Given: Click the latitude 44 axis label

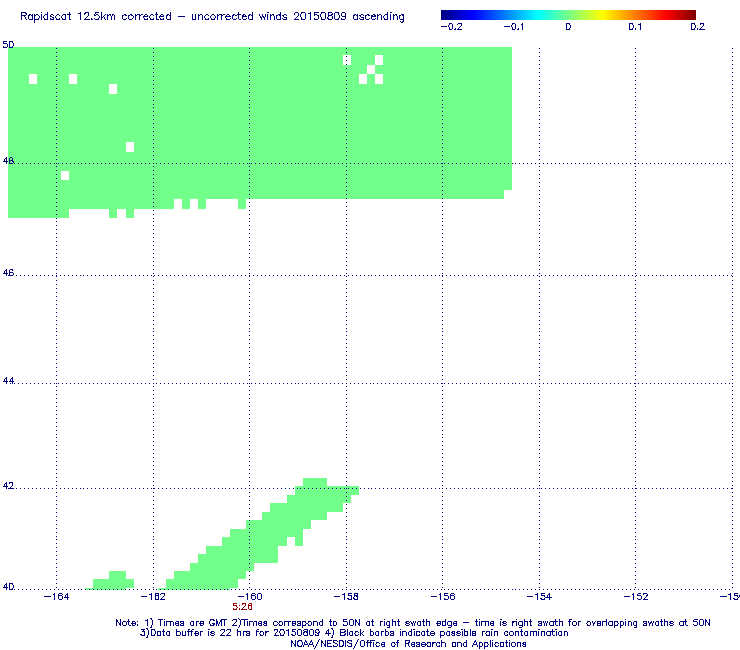Looking at the screenshot, I should coord(8,381).
